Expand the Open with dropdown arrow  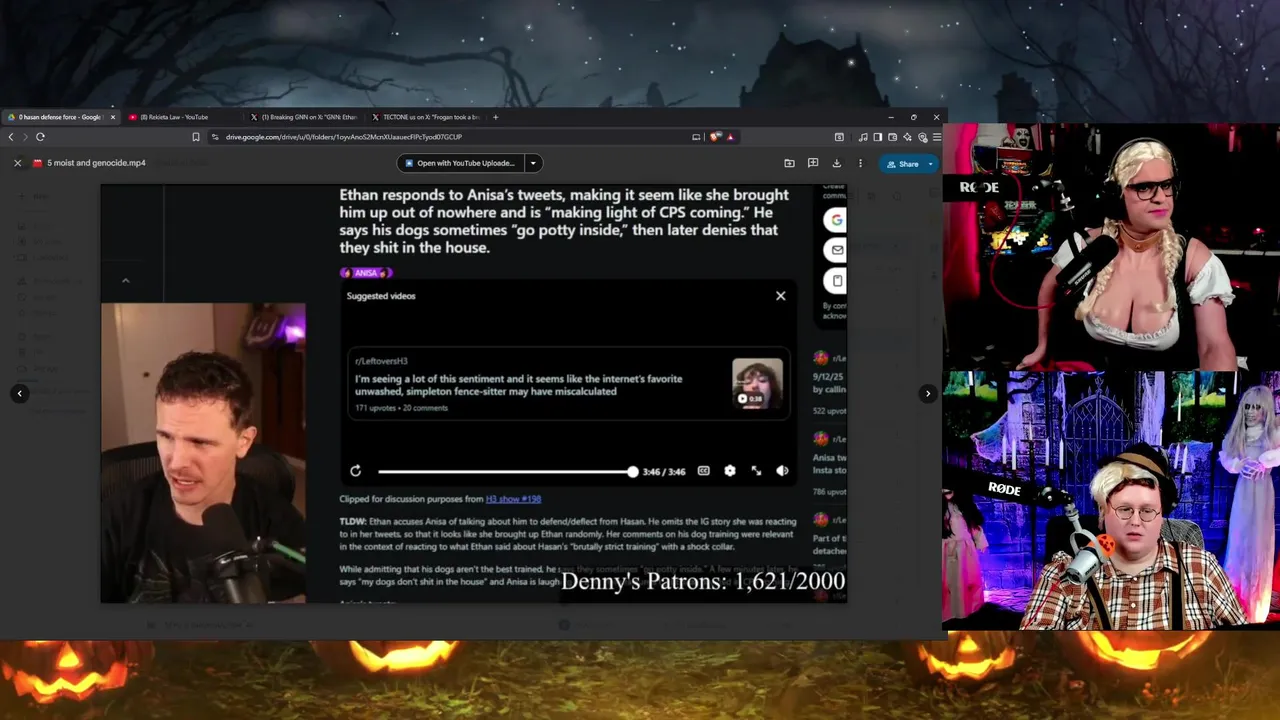point(533,163)
